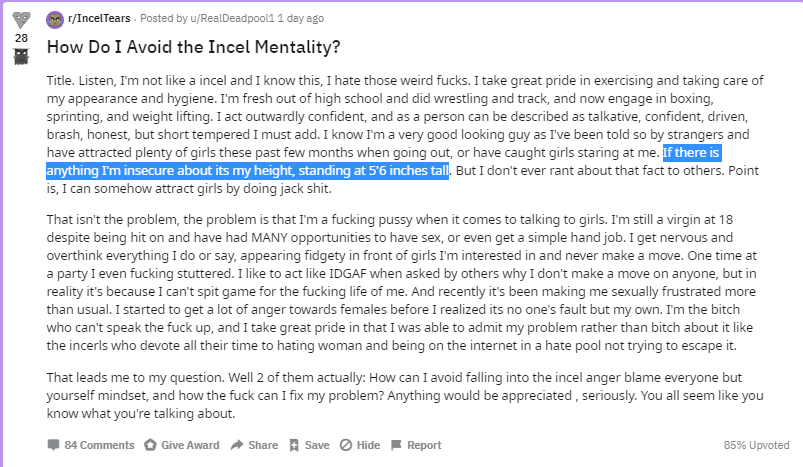
Task: Click the Hide circle-slash icon
Action: point(346,445)
